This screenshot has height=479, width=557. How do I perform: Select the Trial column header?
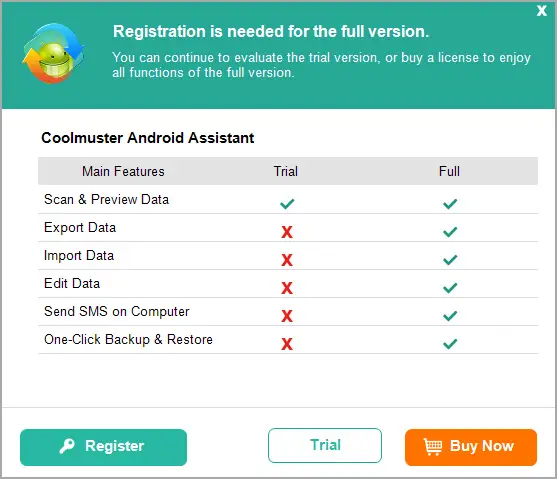point(286,171)
